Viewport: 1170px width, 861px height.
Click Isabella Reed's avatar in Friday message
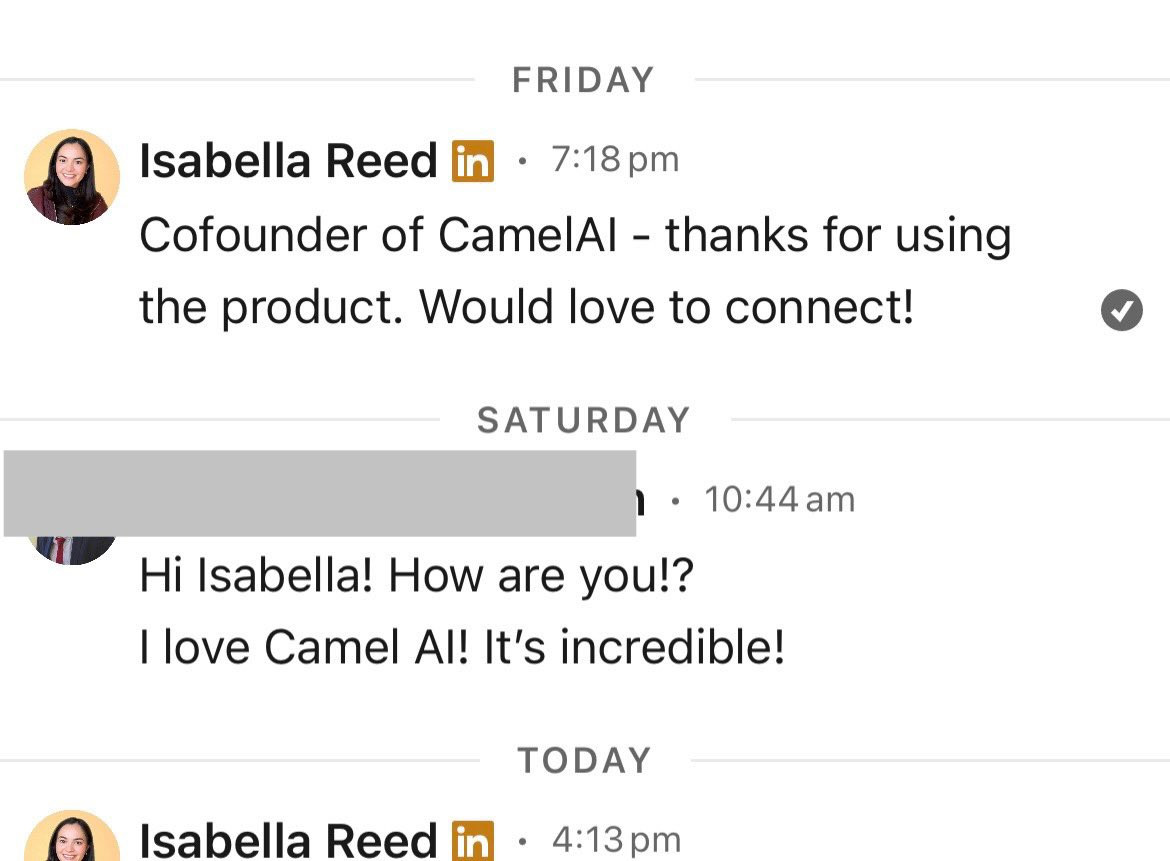72,177
